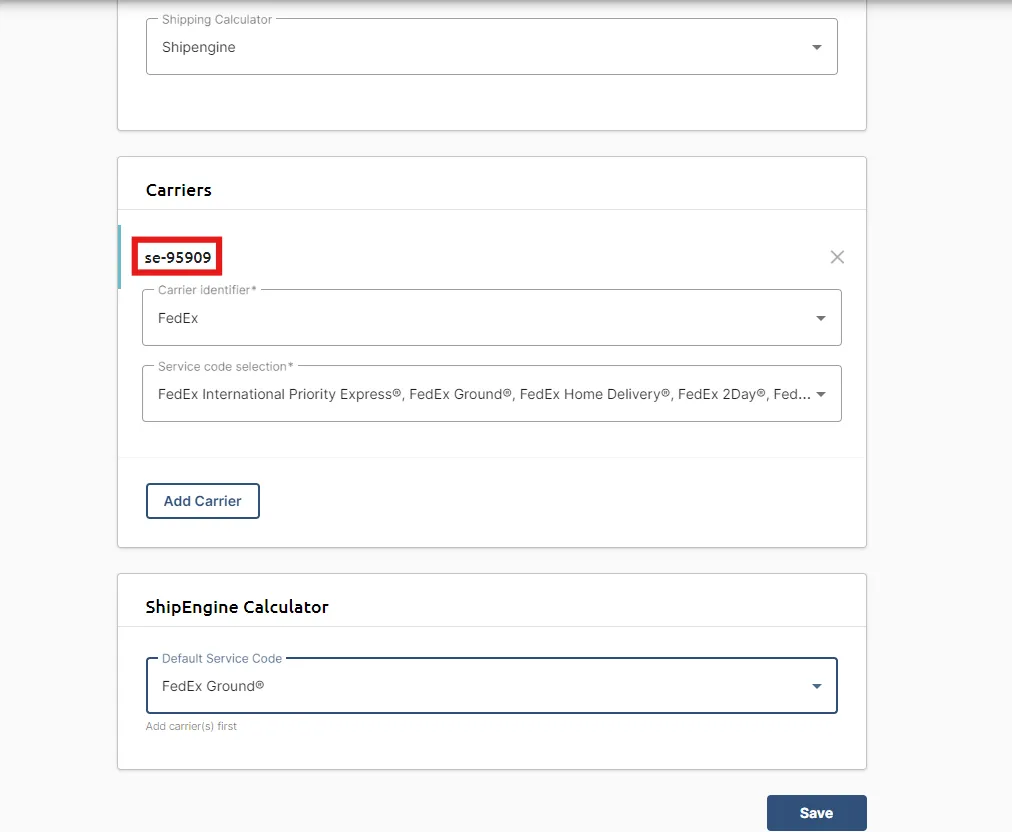
Task: Click the Add Carrier button
Action: (x=203, y=501)
